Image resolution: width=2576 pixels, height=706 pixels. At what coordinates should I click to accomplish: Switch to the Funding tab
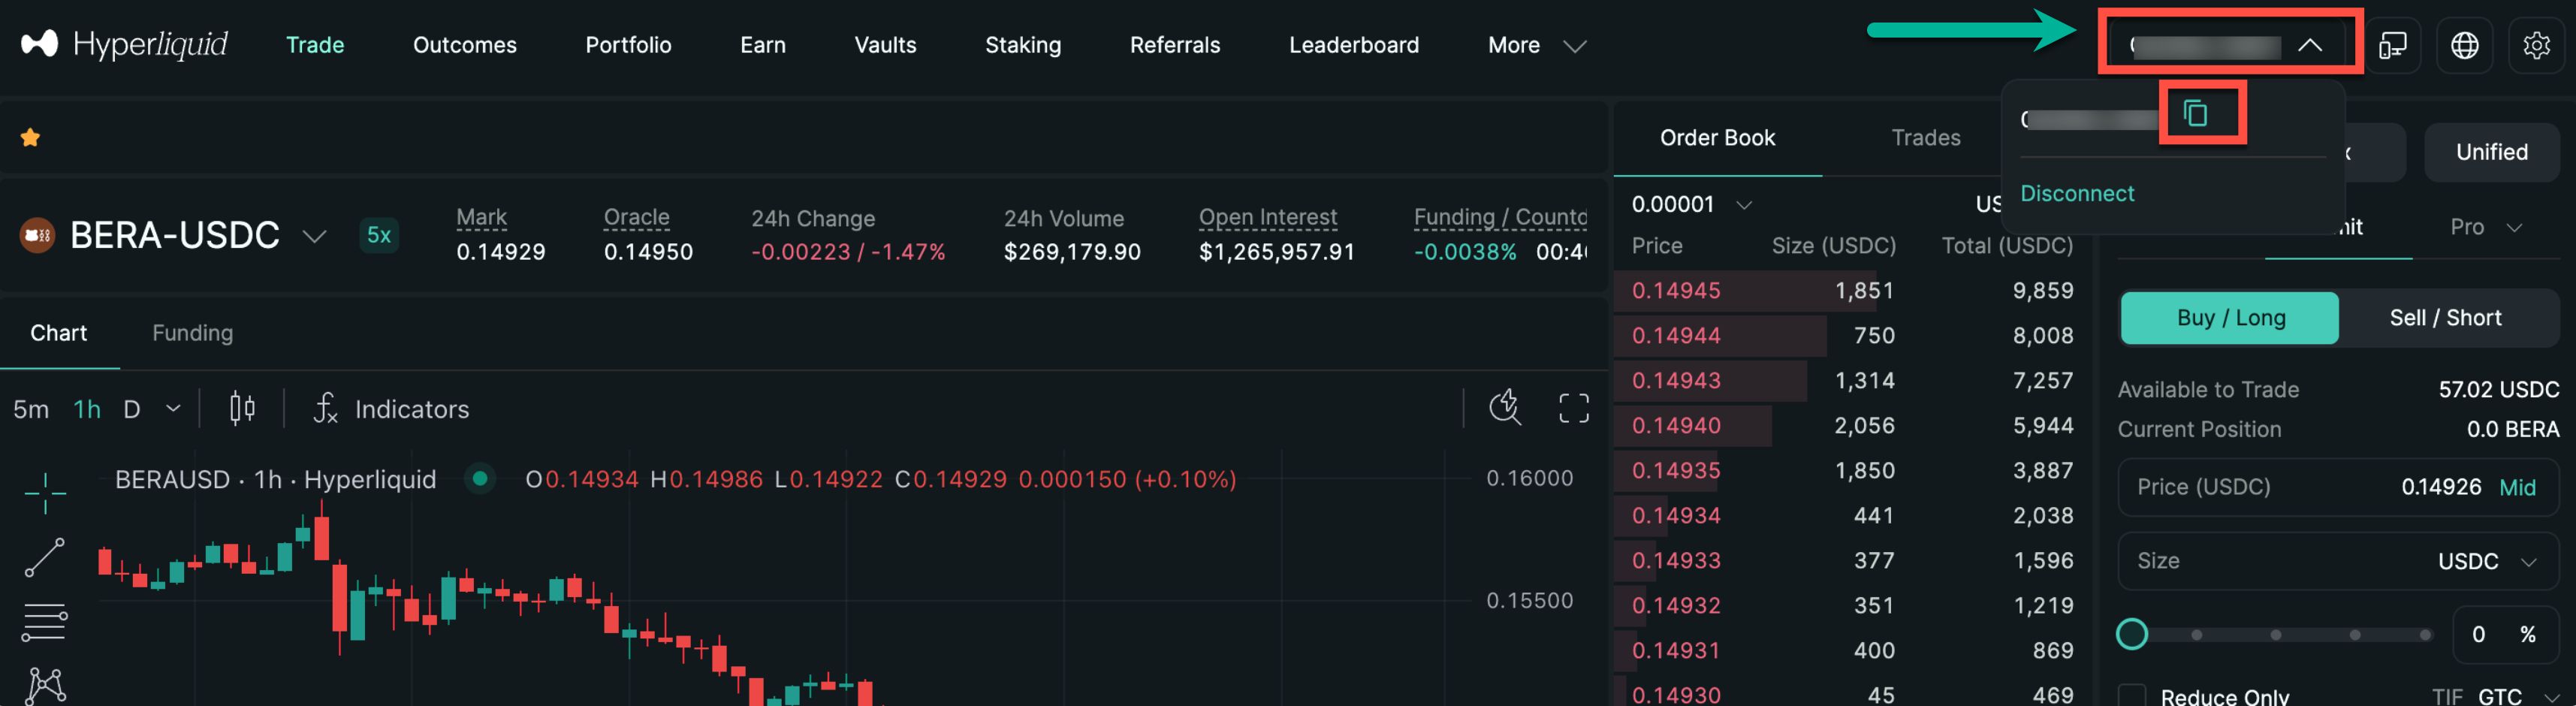[x=193, y=333]
